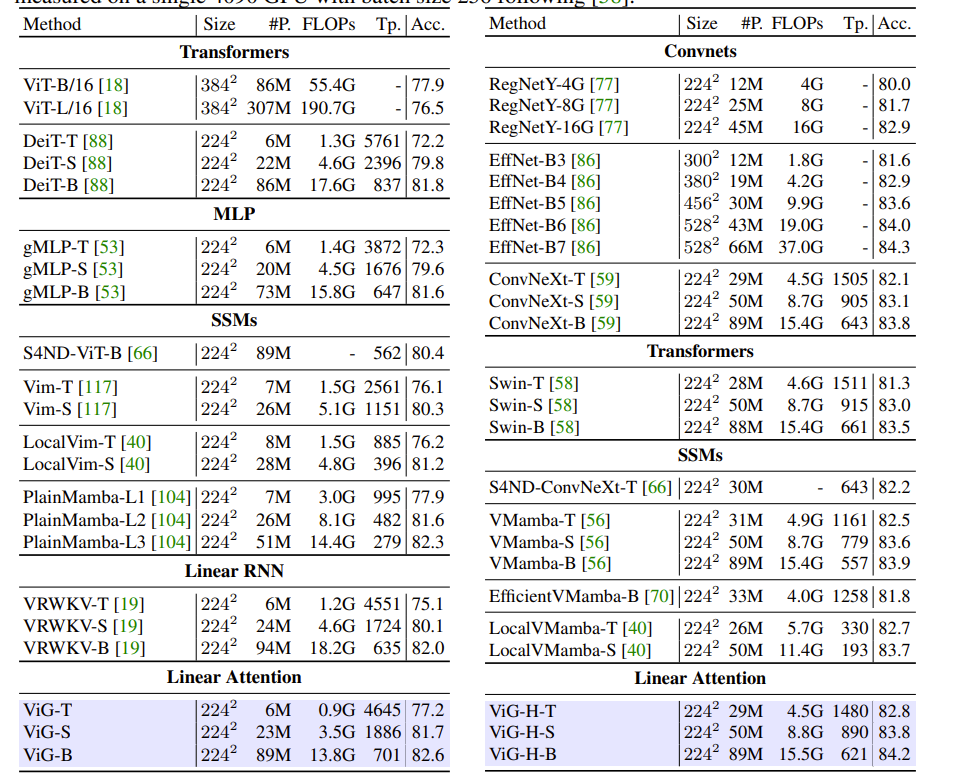
Task: Click the Linear RNN section heading
Action: click(234, 571)
